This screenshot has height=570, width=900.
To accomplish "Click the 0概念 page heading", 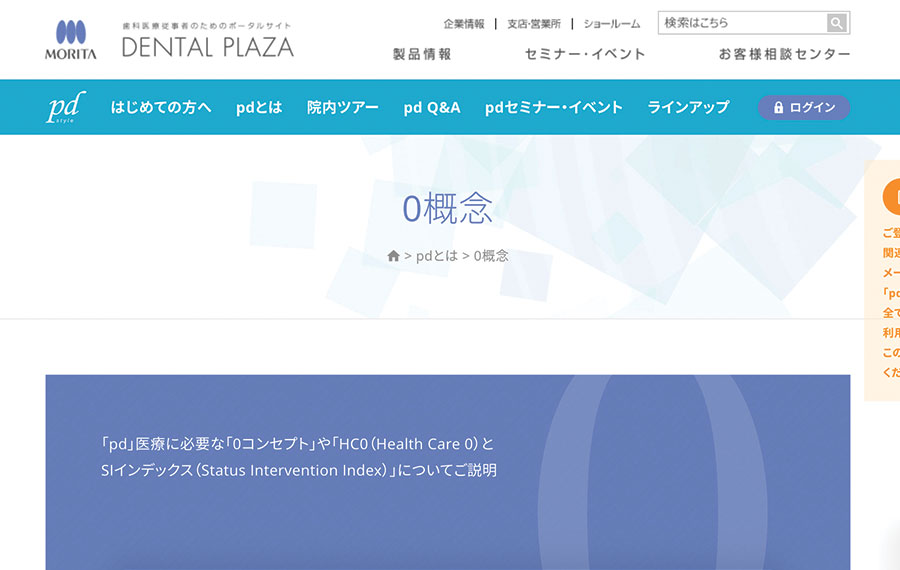I will tap(447, 208).
